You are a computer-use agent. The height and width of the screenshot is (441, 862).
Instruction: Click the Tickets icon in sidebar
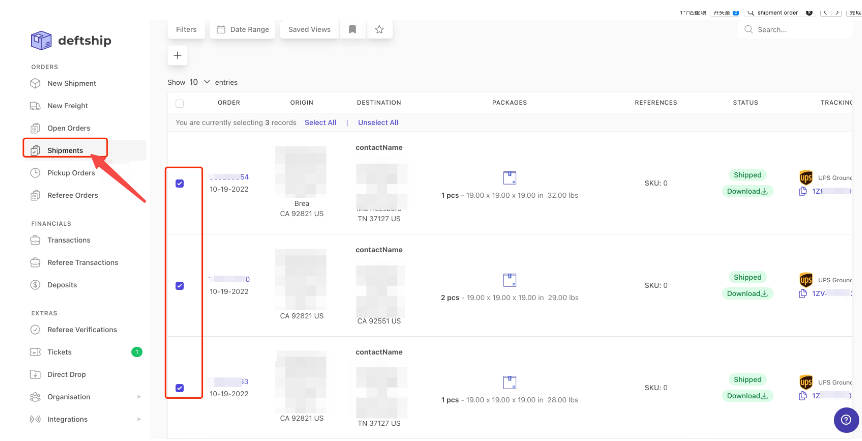35,352
